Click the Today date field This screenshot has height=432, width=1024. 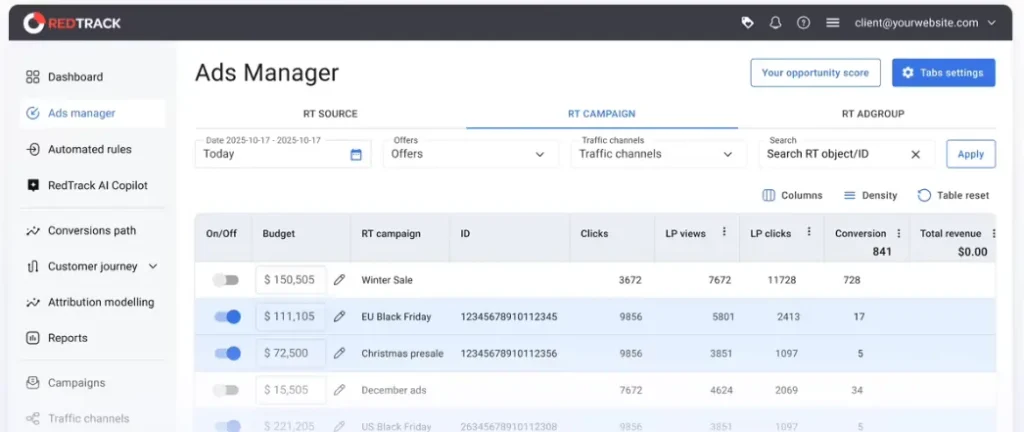[283, 154]
